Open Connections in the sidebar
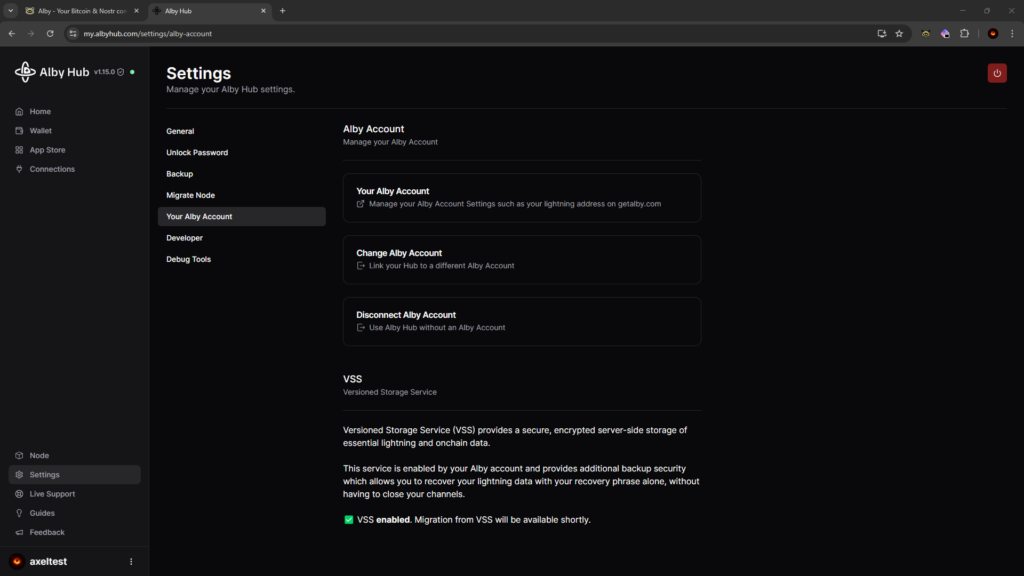 [52, 169]
